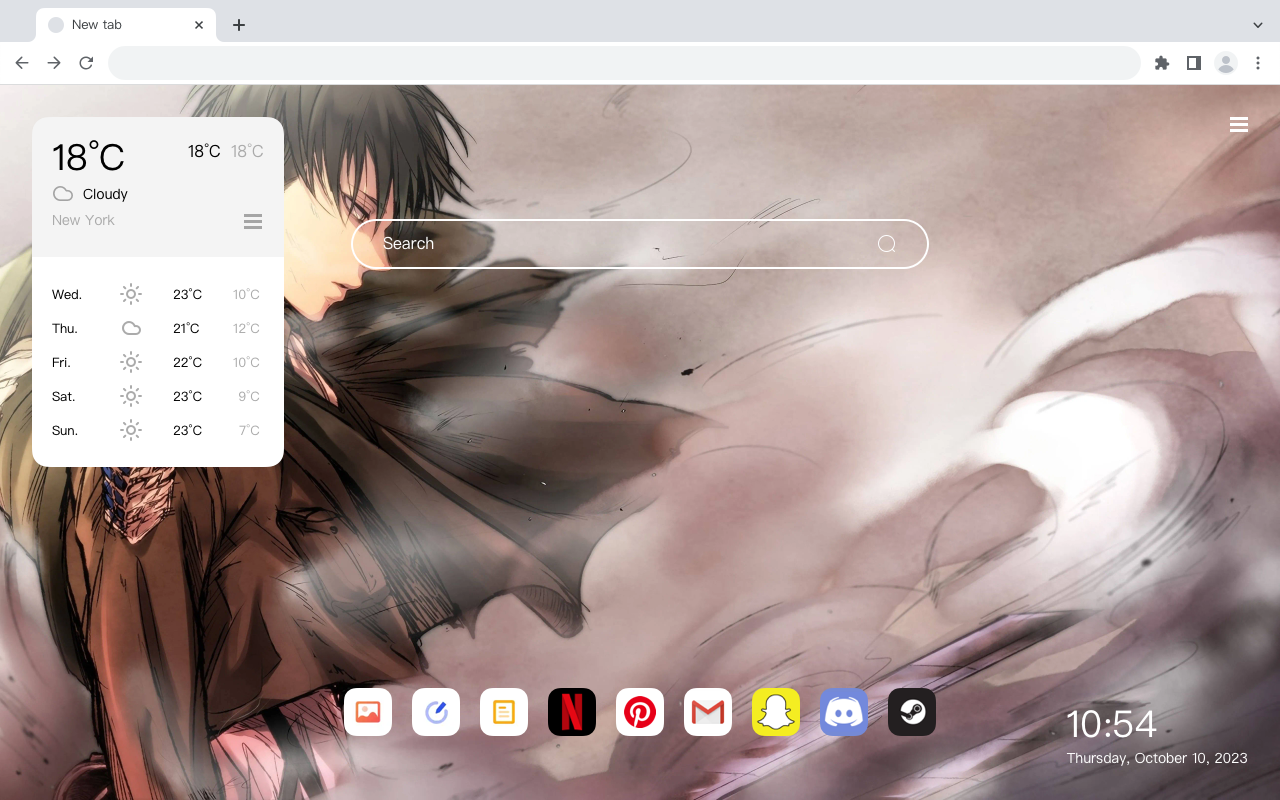Screen dimensions: 1280x800
Task: Open the Netflix shortcut
Action: [x=572, y=712]
